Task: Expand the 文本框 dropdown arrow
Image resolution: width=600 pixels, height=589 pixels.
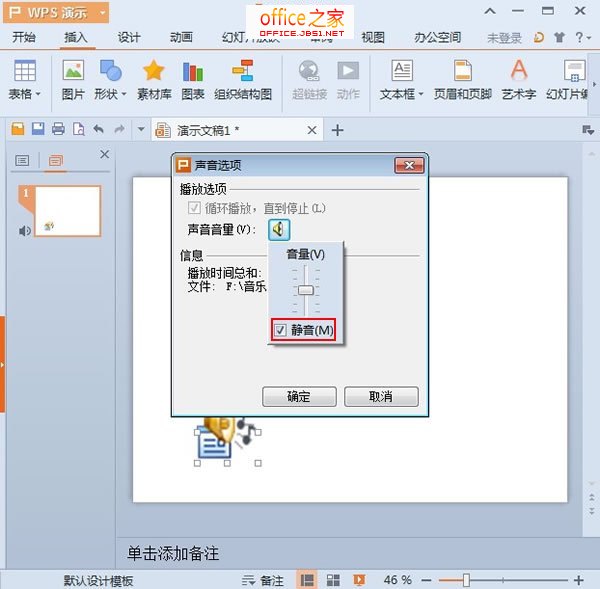Action: [x=421, y=94]
